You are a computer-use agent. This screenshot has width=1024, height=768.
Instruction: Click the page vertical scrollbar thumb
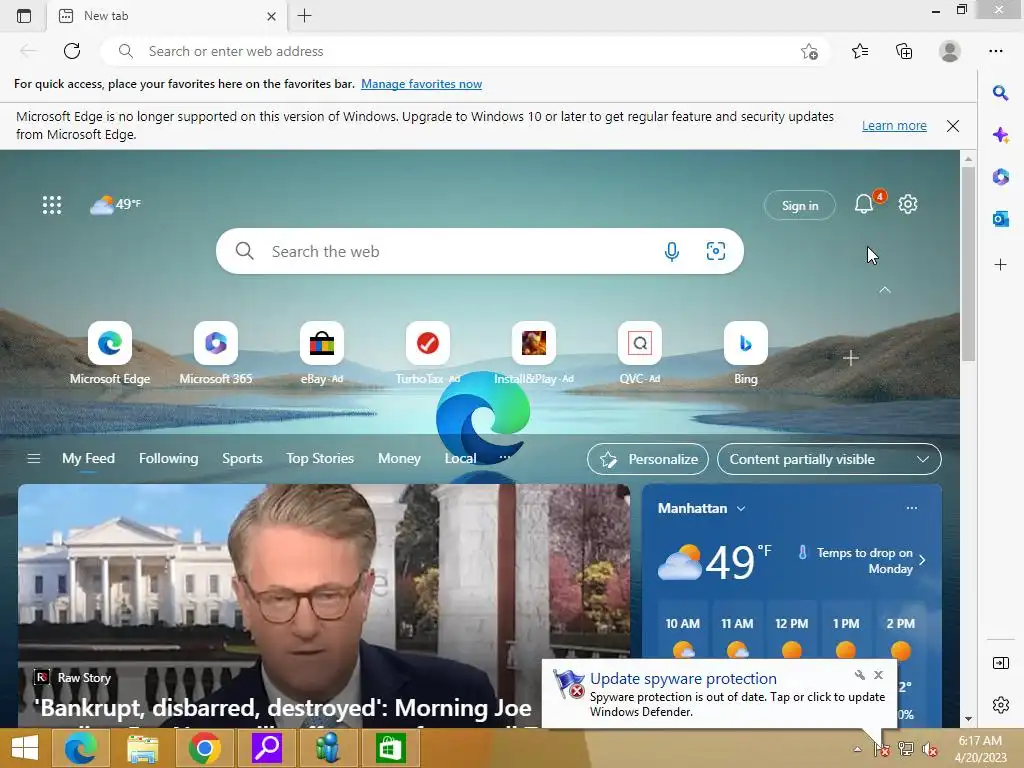pos(968,263)
